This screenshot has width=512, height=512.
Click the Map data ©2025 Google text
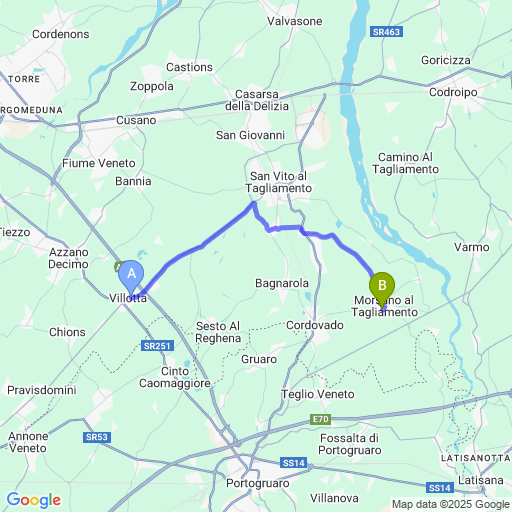pos(451,504)
